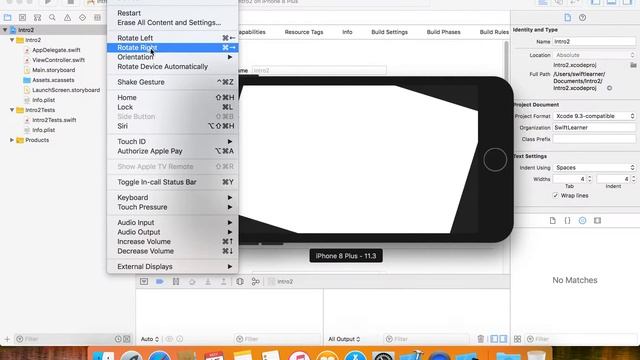Expand the Products group
Viewport: 640px width, 360px height.
point(12,140)
